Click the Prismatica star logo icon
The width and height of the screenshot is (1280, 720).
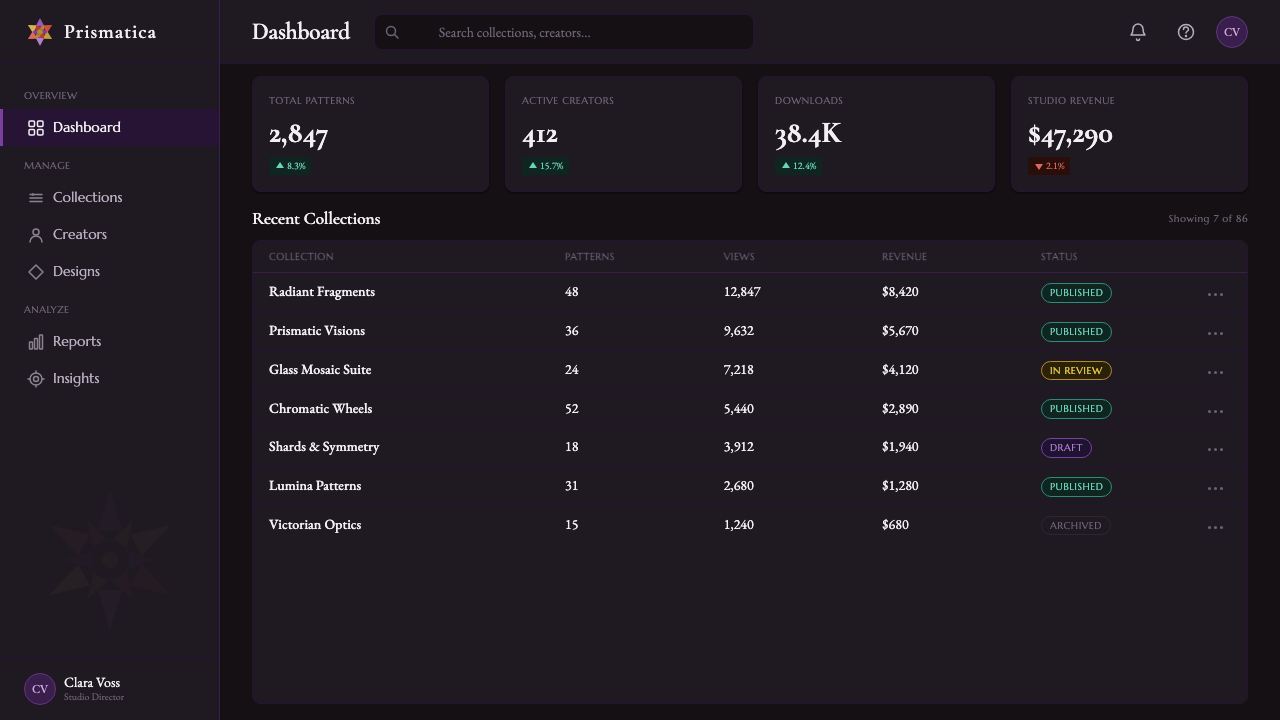40,32
